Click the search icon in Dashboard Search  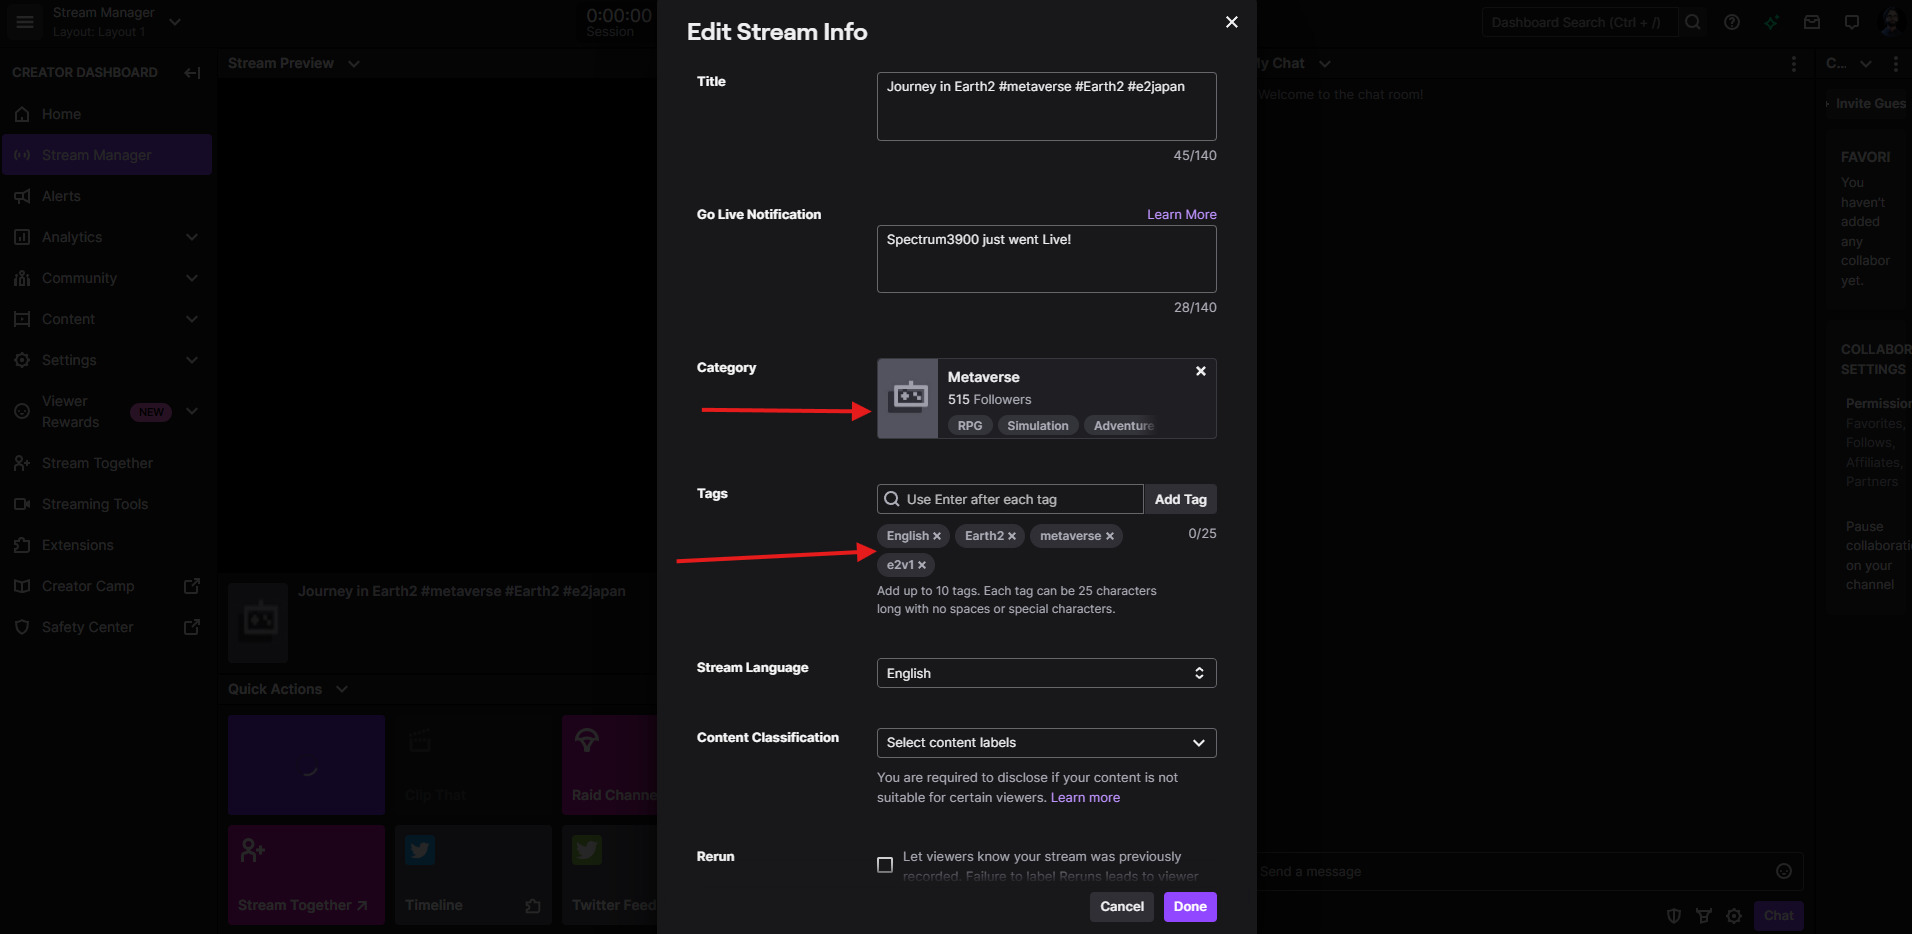pos(1692,22)
